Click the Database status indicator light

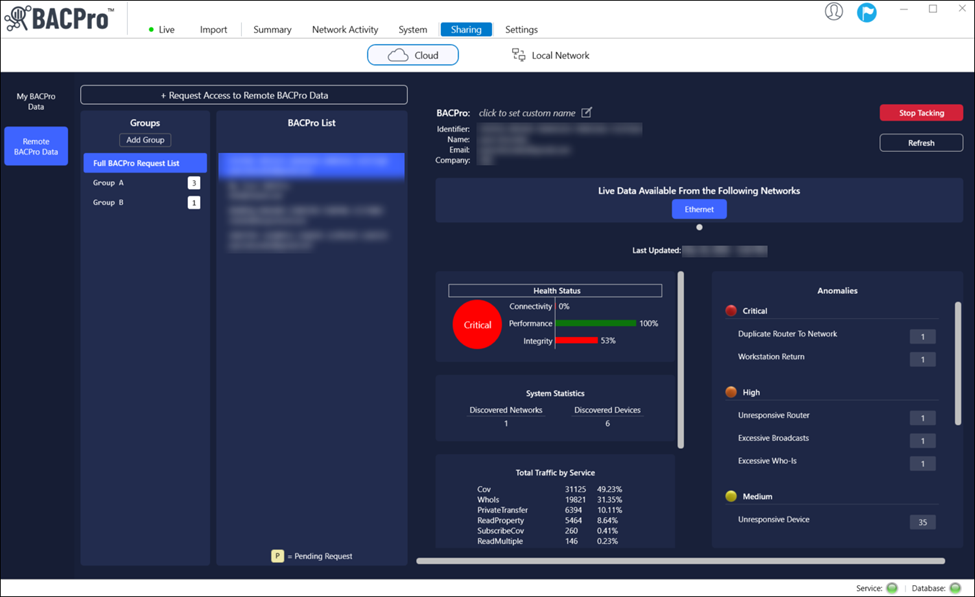point(955,588)
